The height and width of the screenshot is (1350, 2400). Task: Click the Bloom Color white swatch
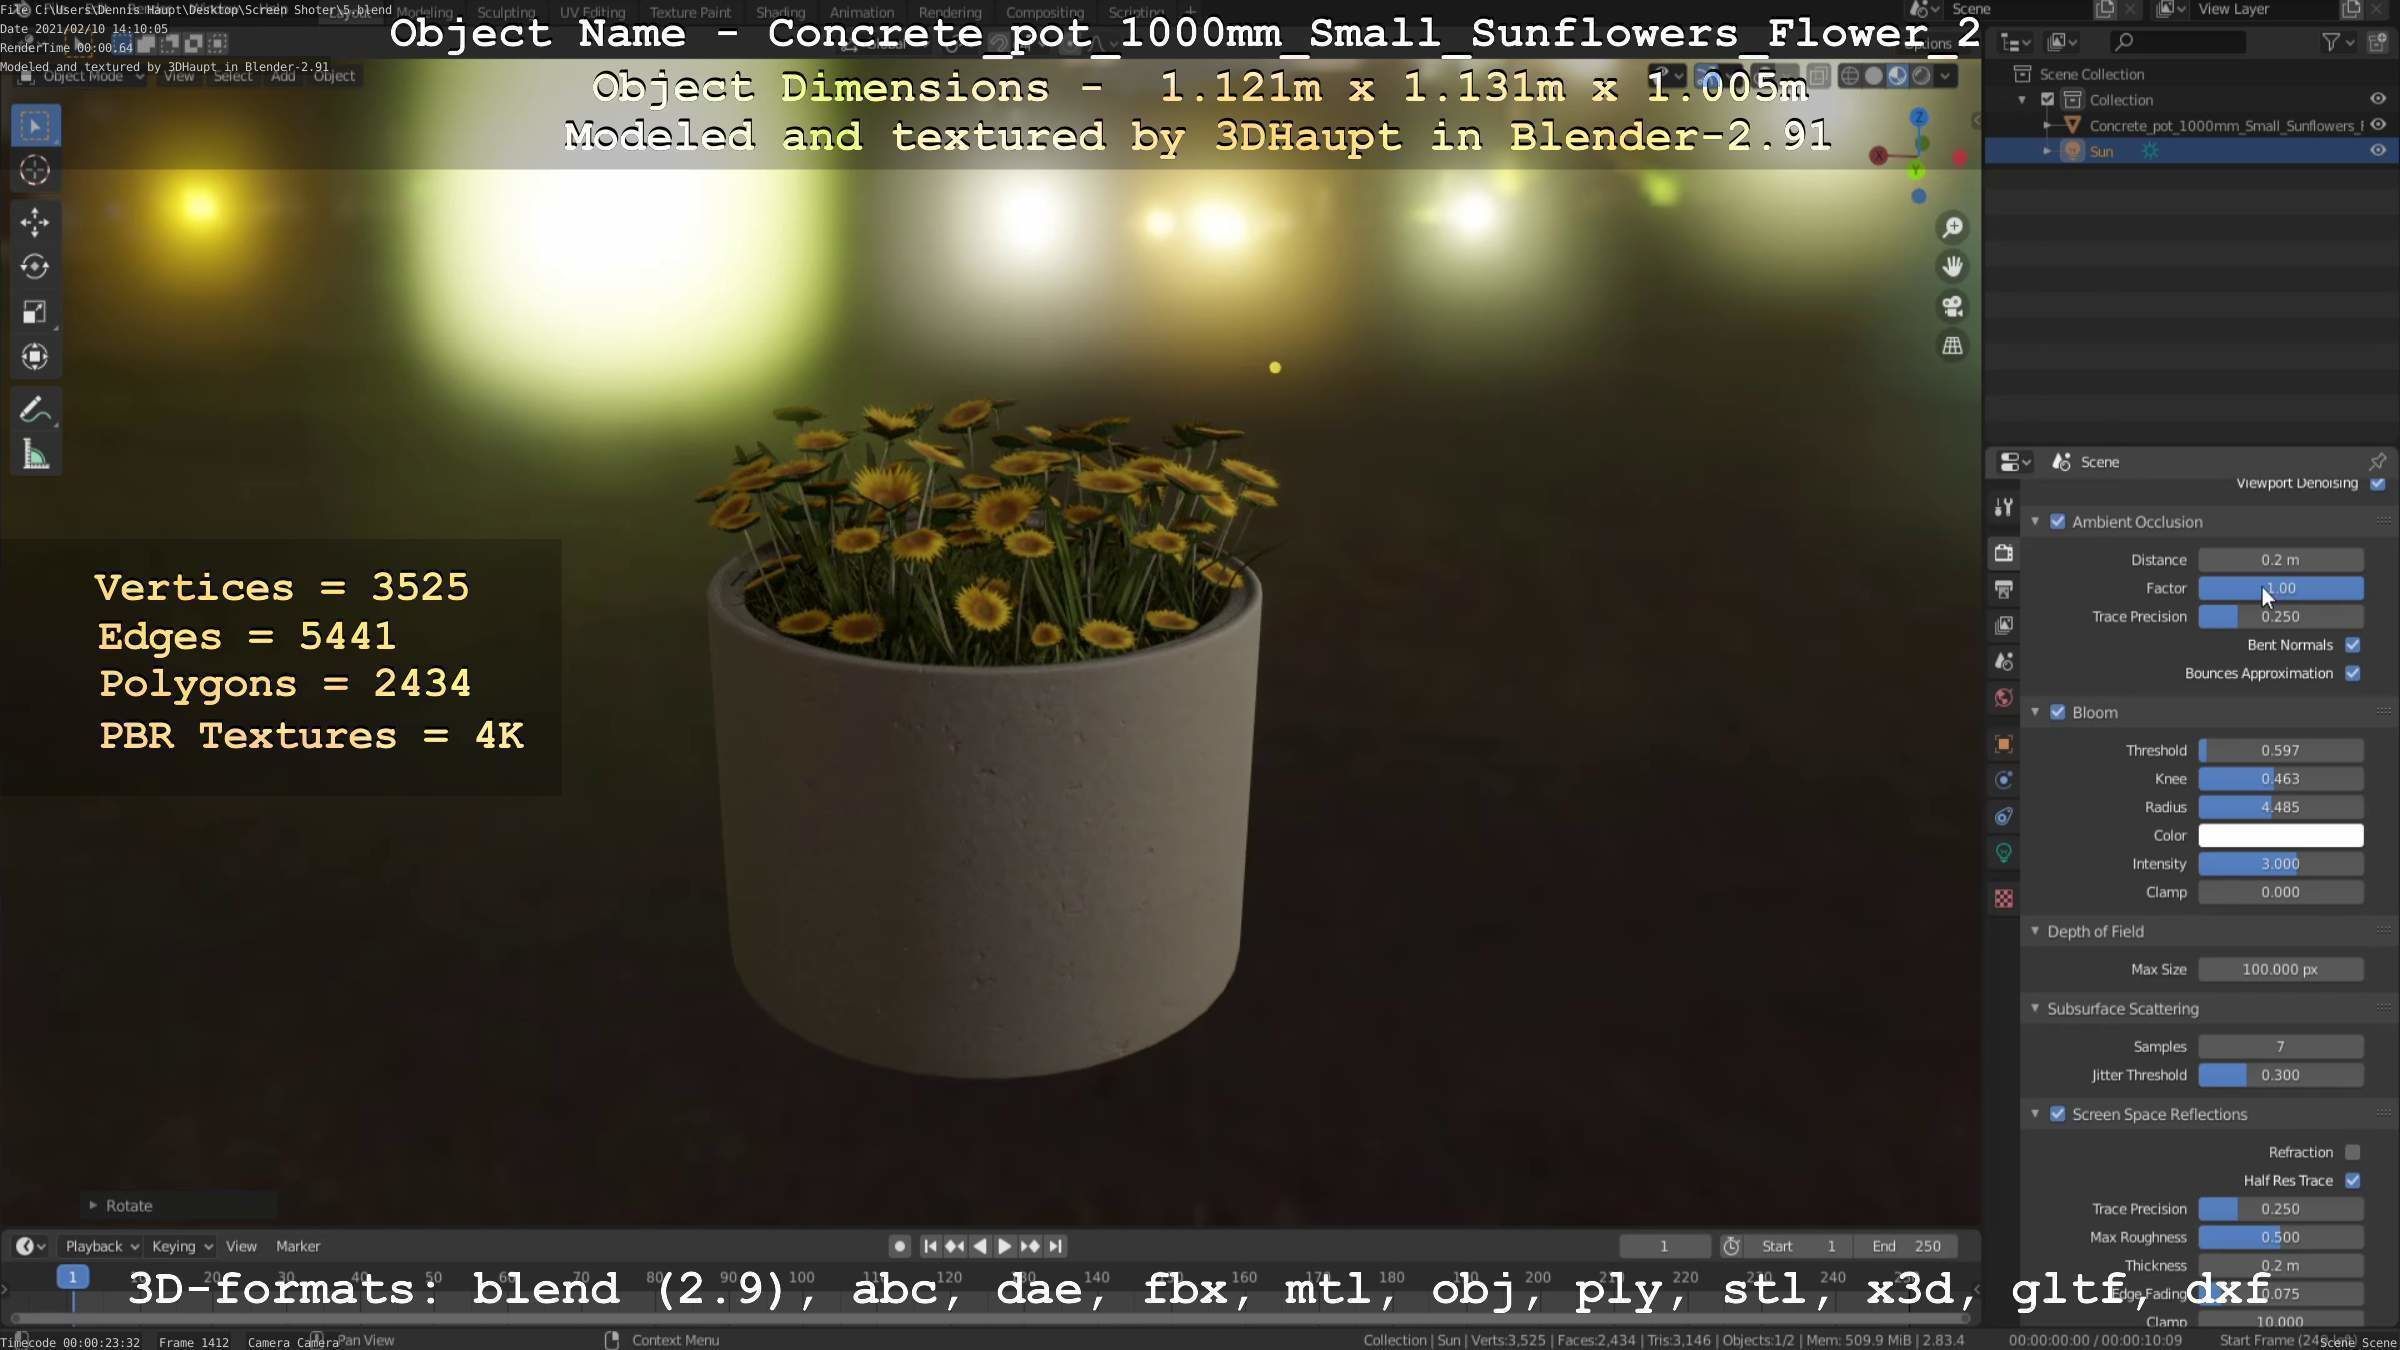point(2280,835)
